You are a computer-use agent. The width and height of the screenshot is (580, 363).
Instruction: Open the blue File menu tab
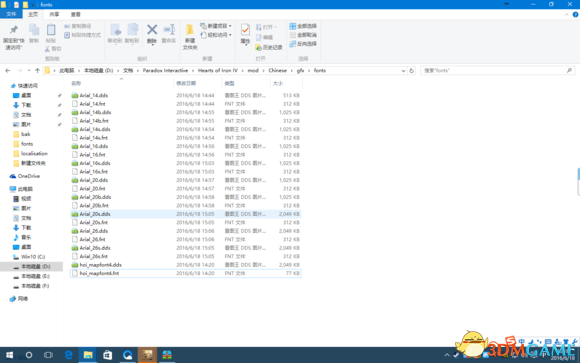pos(11,14)
